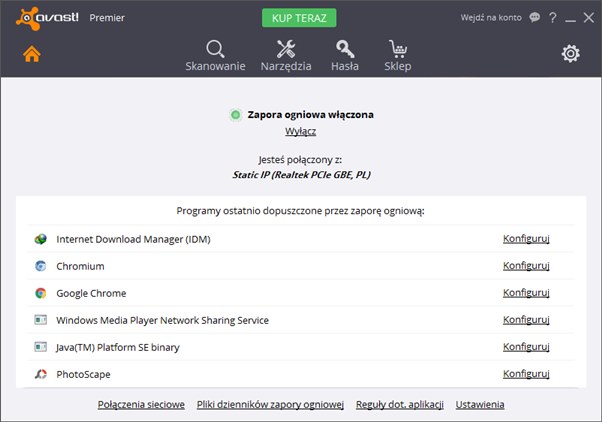Click Internet Download Manager icon
The width and height of the screenshot is (602, 422).
coord(41,239)
